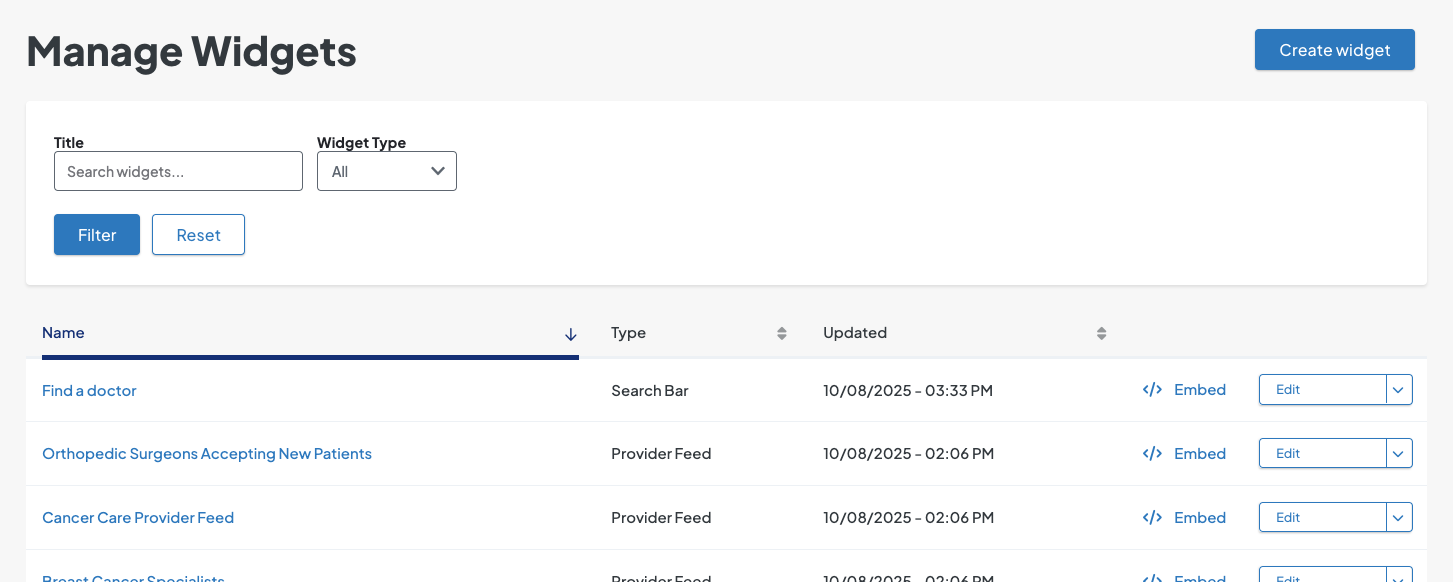Open Breast Cancer Specialists widget link
Viewport: 1453px width, 582px height.
tap(132, 578)
